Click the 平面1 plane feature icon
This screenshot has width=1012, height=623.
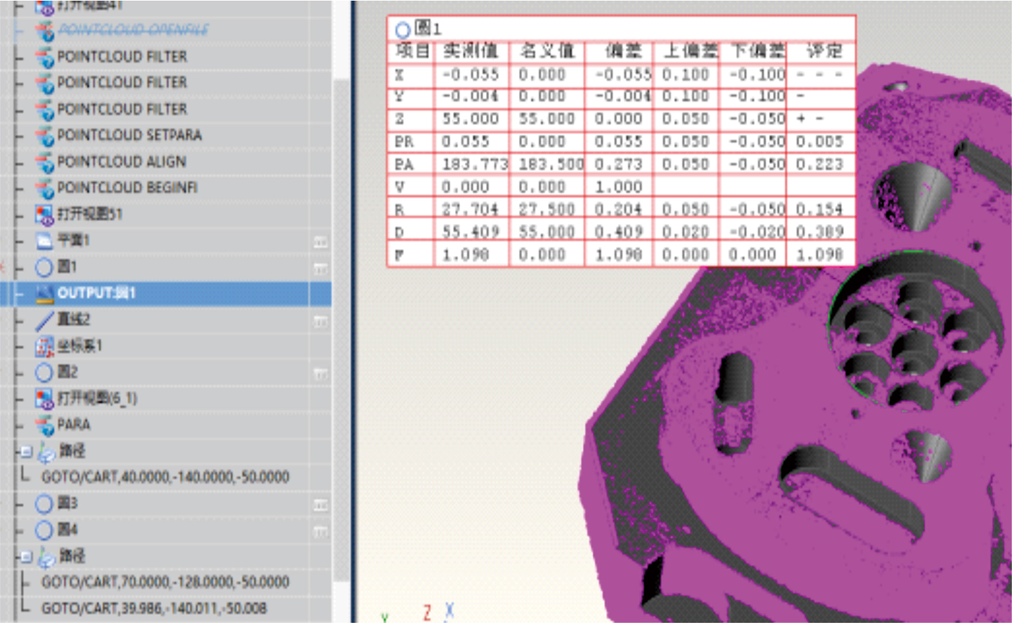tap(44, 241)
